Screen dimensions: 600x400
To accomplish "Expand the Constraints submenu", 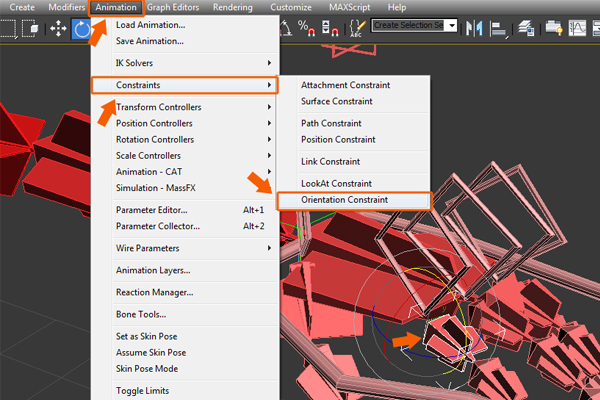I will [185, 85].
